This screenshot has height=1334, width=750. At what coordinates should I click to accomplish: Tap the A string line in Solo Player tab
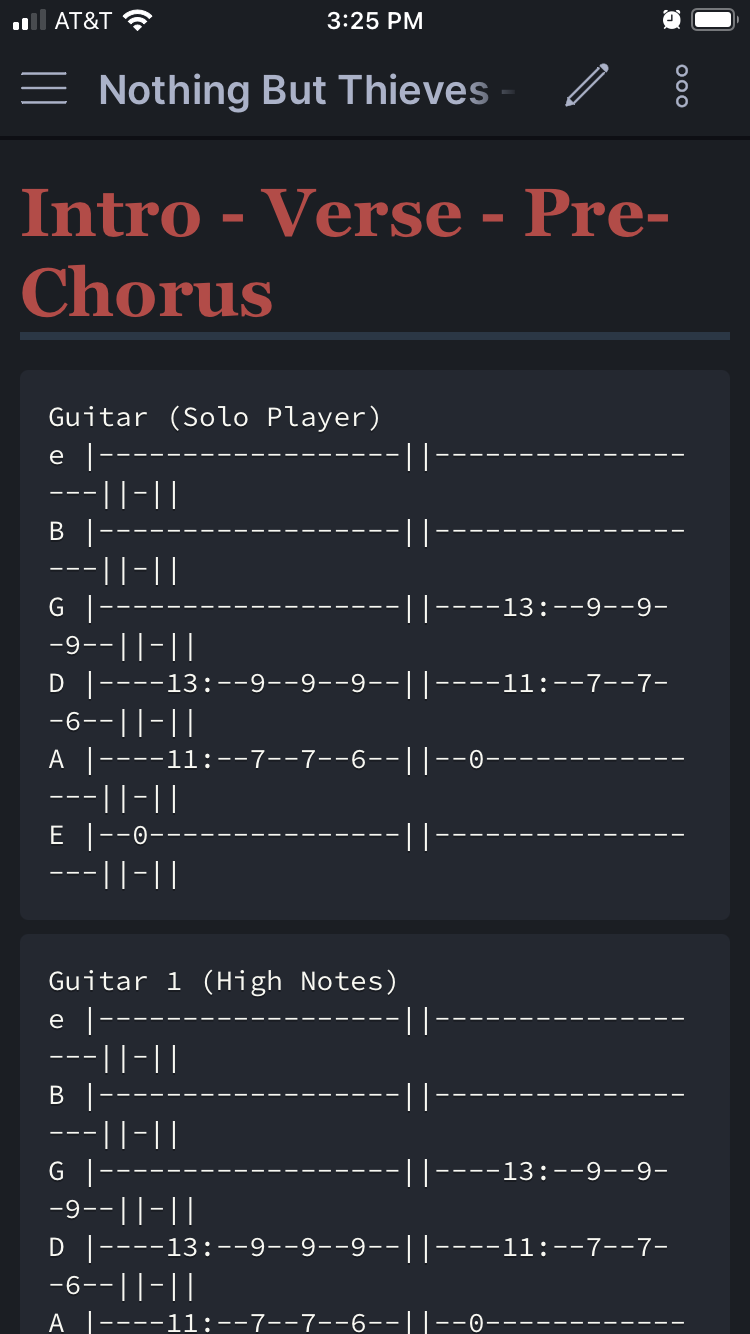(367, 778)
